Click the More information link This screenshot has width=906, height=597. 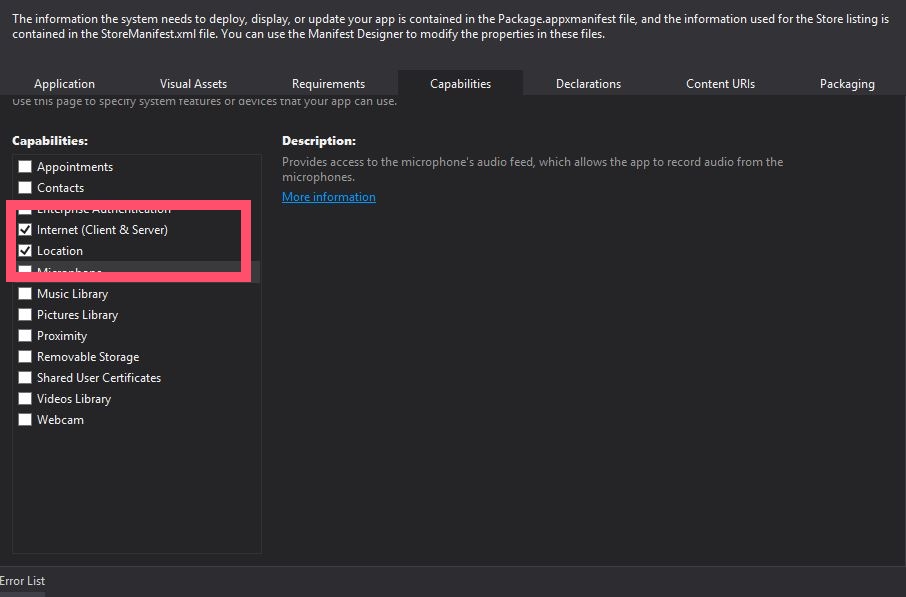[328, 197]
